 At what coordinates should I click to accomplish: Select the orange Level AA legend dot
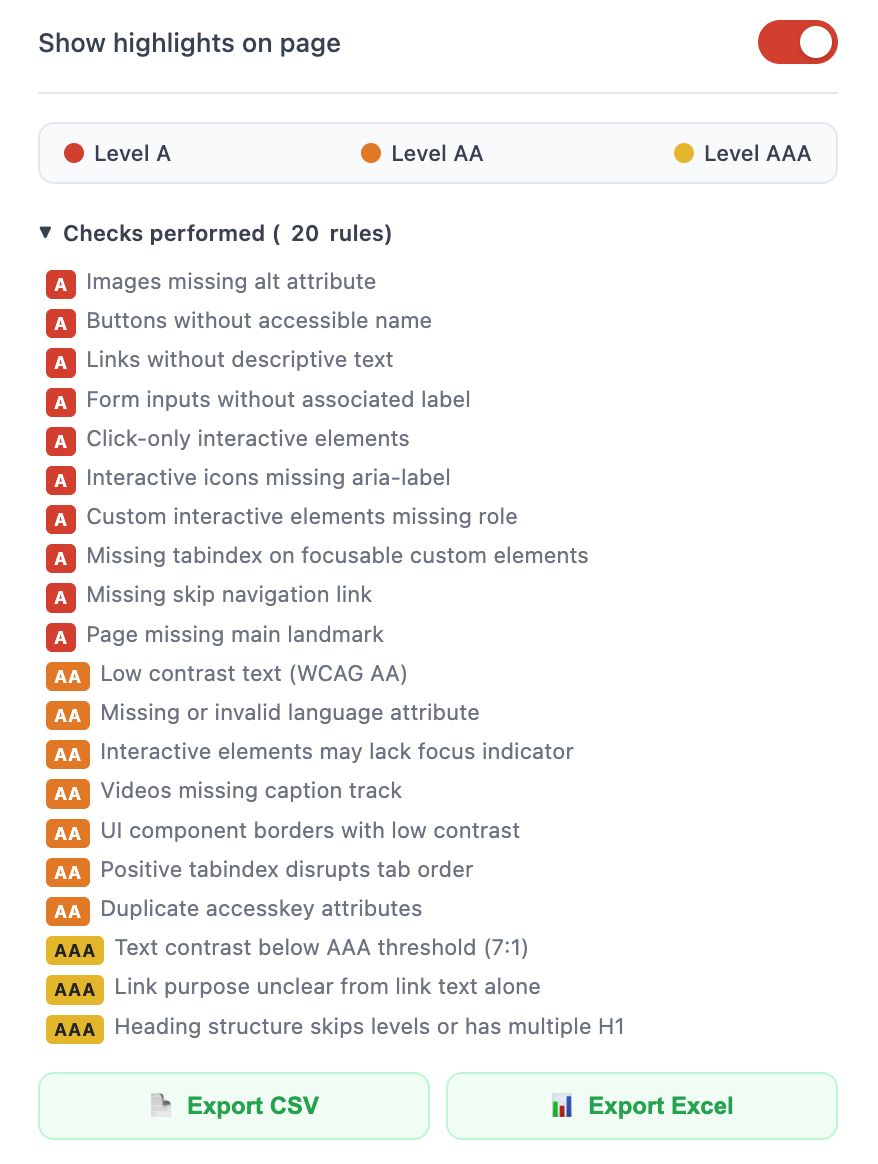point(370,153)
